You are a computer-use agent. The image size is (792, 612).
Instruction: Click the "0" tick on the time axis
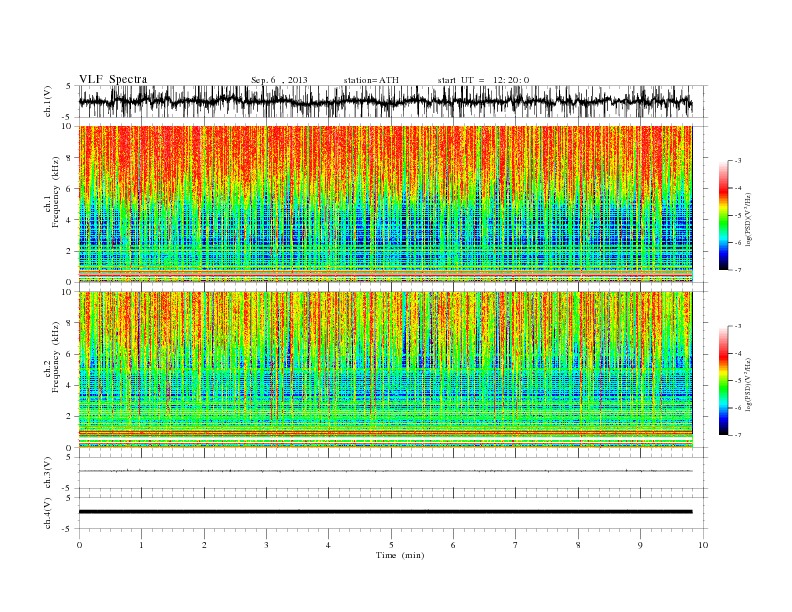[79, 545]
